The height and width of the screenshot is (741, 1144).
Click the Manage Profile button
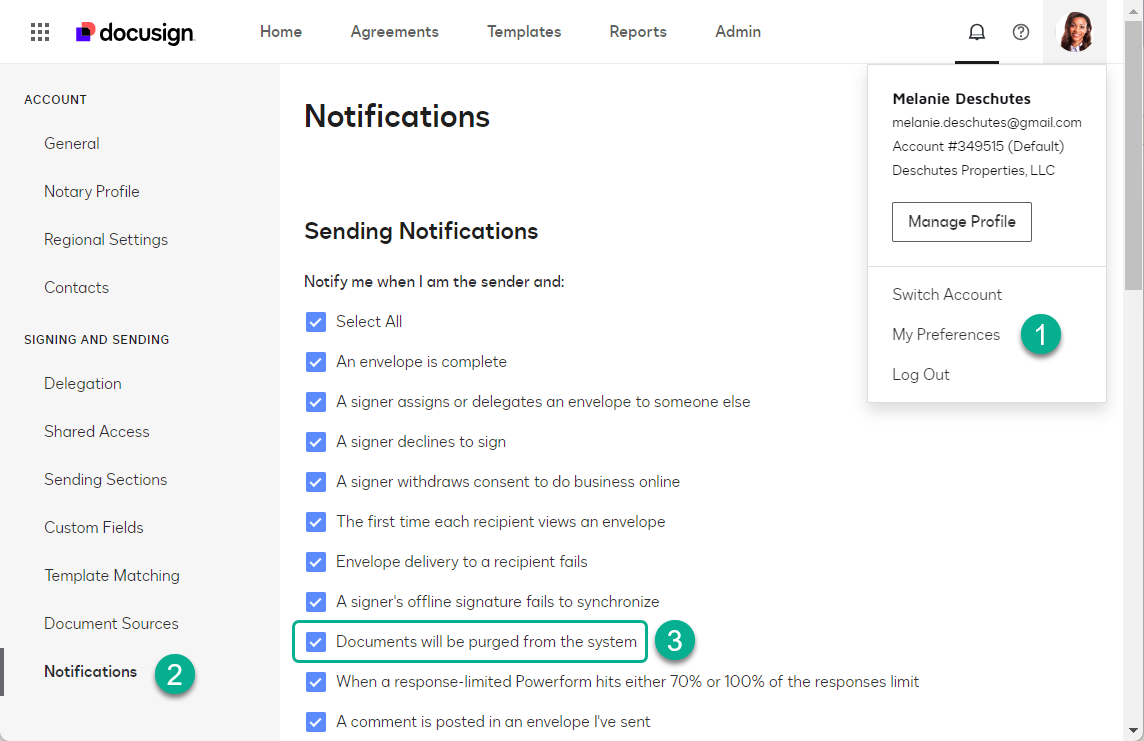[961, 221]
